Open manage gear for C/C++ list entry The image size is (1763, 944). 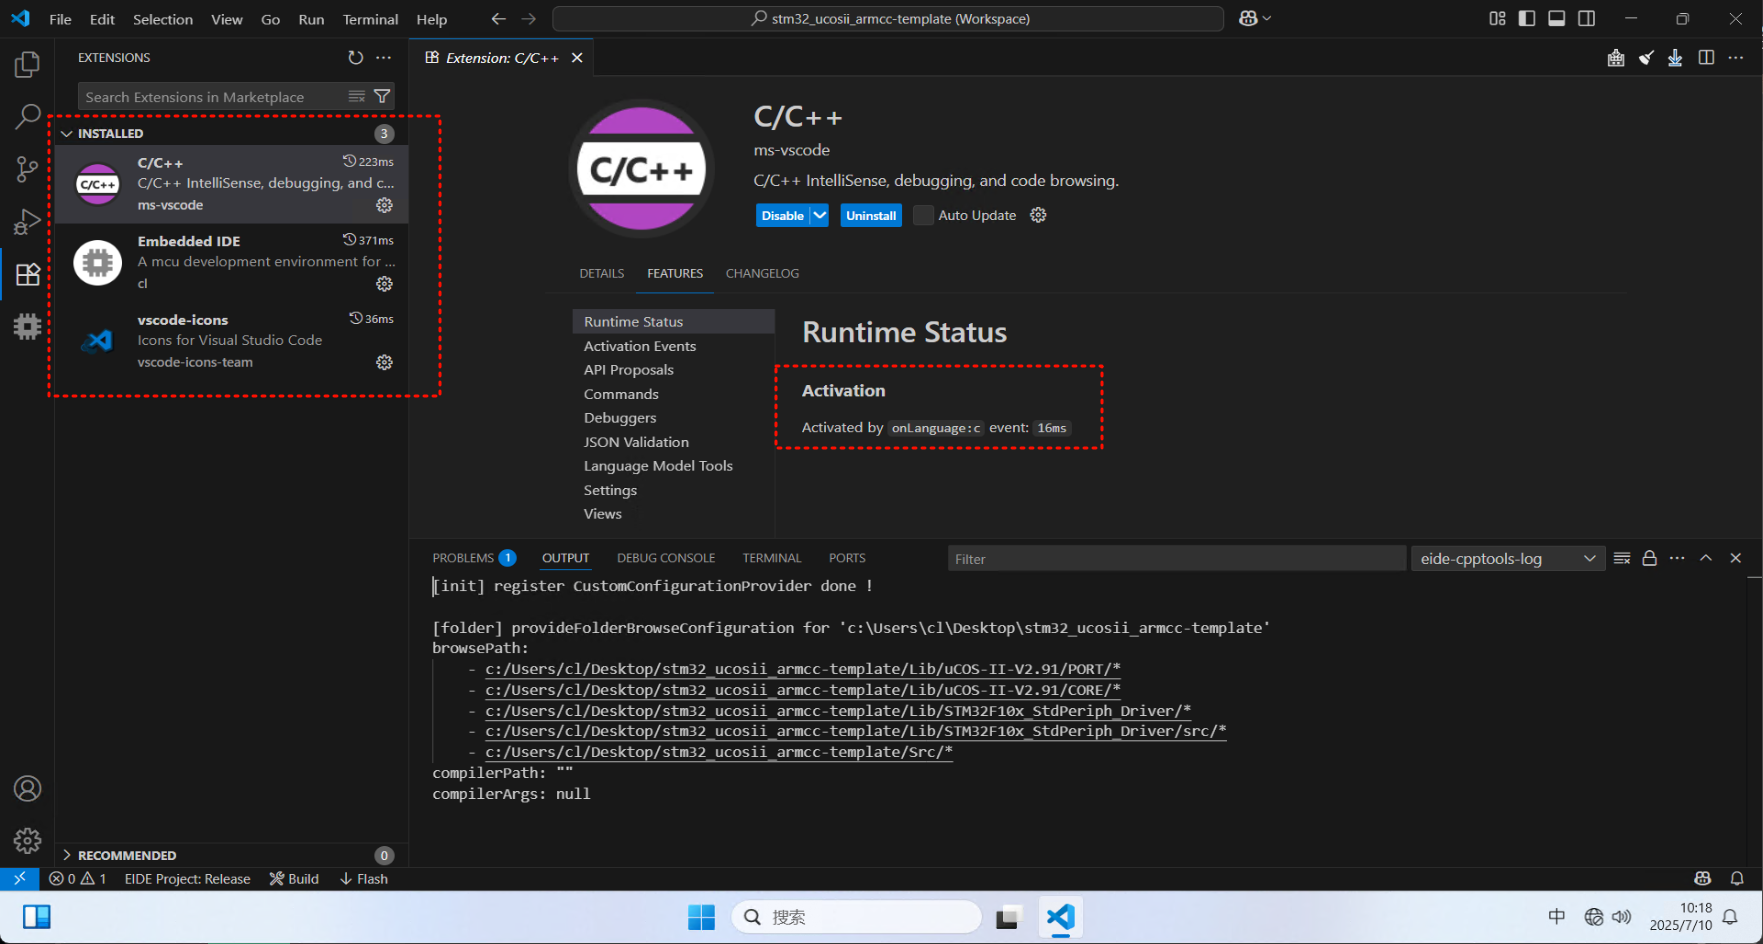coord(384,205)
